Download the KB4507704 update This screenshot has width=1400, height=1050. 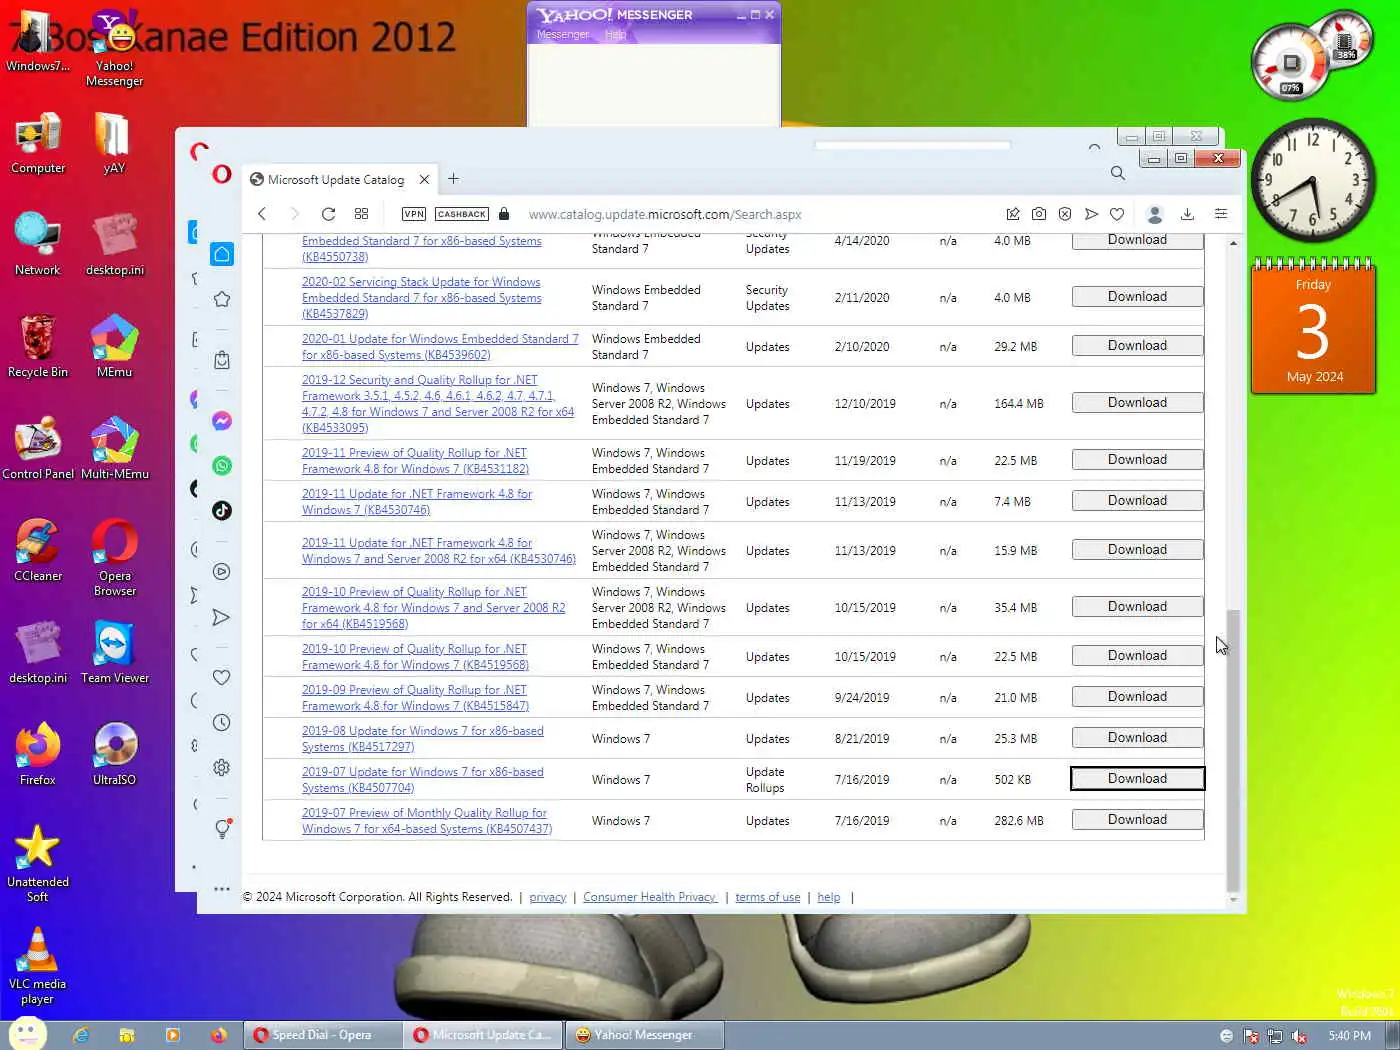coord(1137,778)
